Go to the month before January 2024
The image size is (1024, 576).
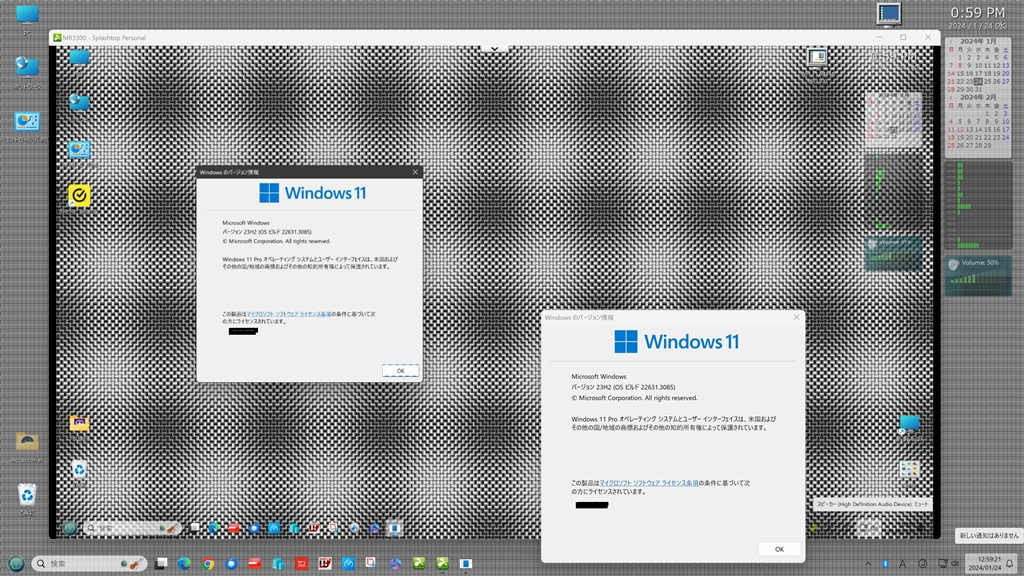tap(950, 41)
